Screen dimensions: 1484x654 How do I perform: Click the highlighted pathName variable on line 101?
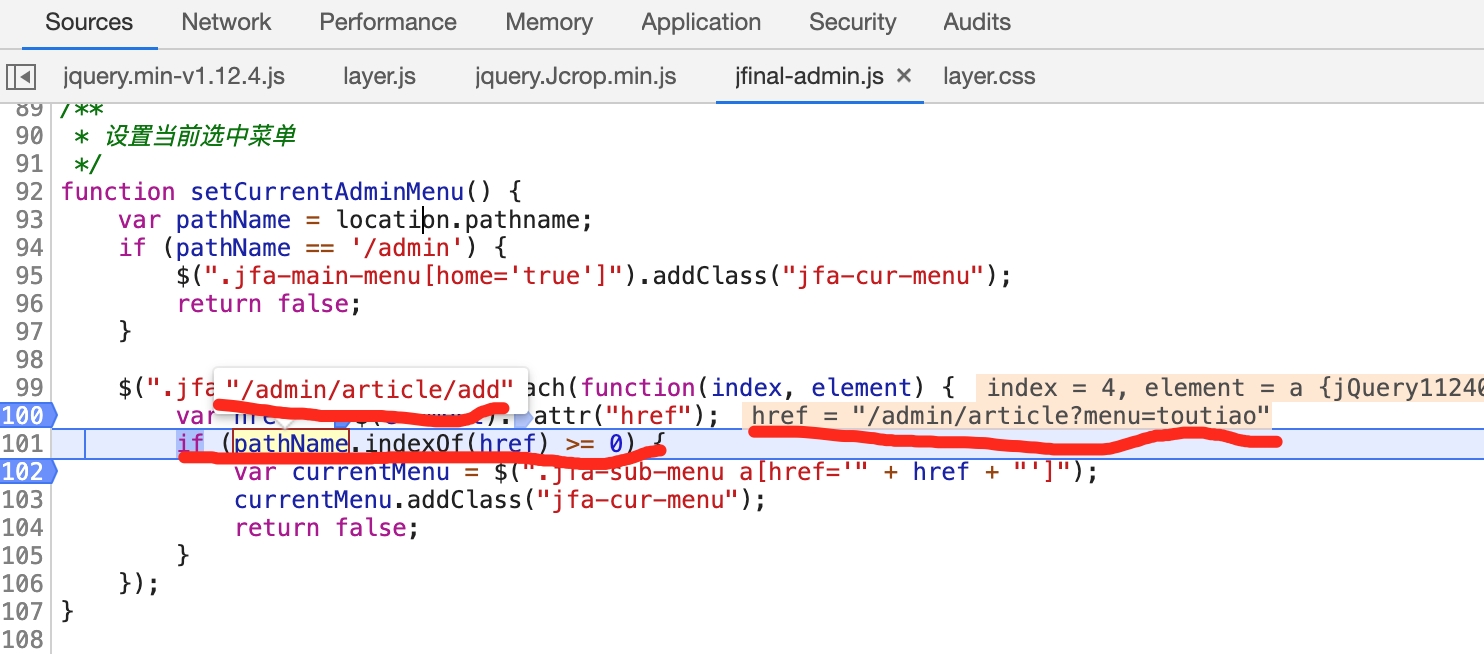coord(291,443)
